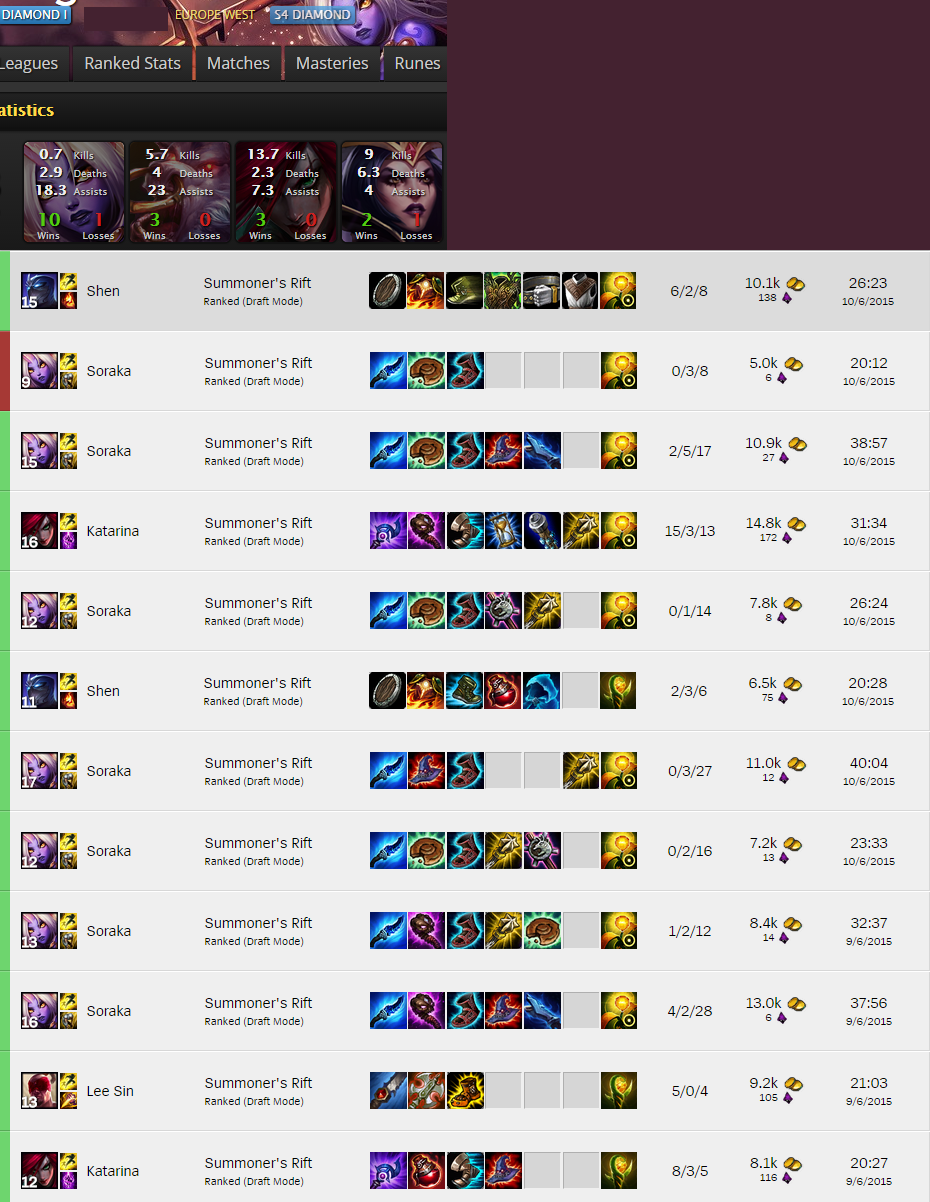Click the Lee Sin champion portrait
Image resolution: width=930 pixels, height=1202 pixels.
(39, 1091)
